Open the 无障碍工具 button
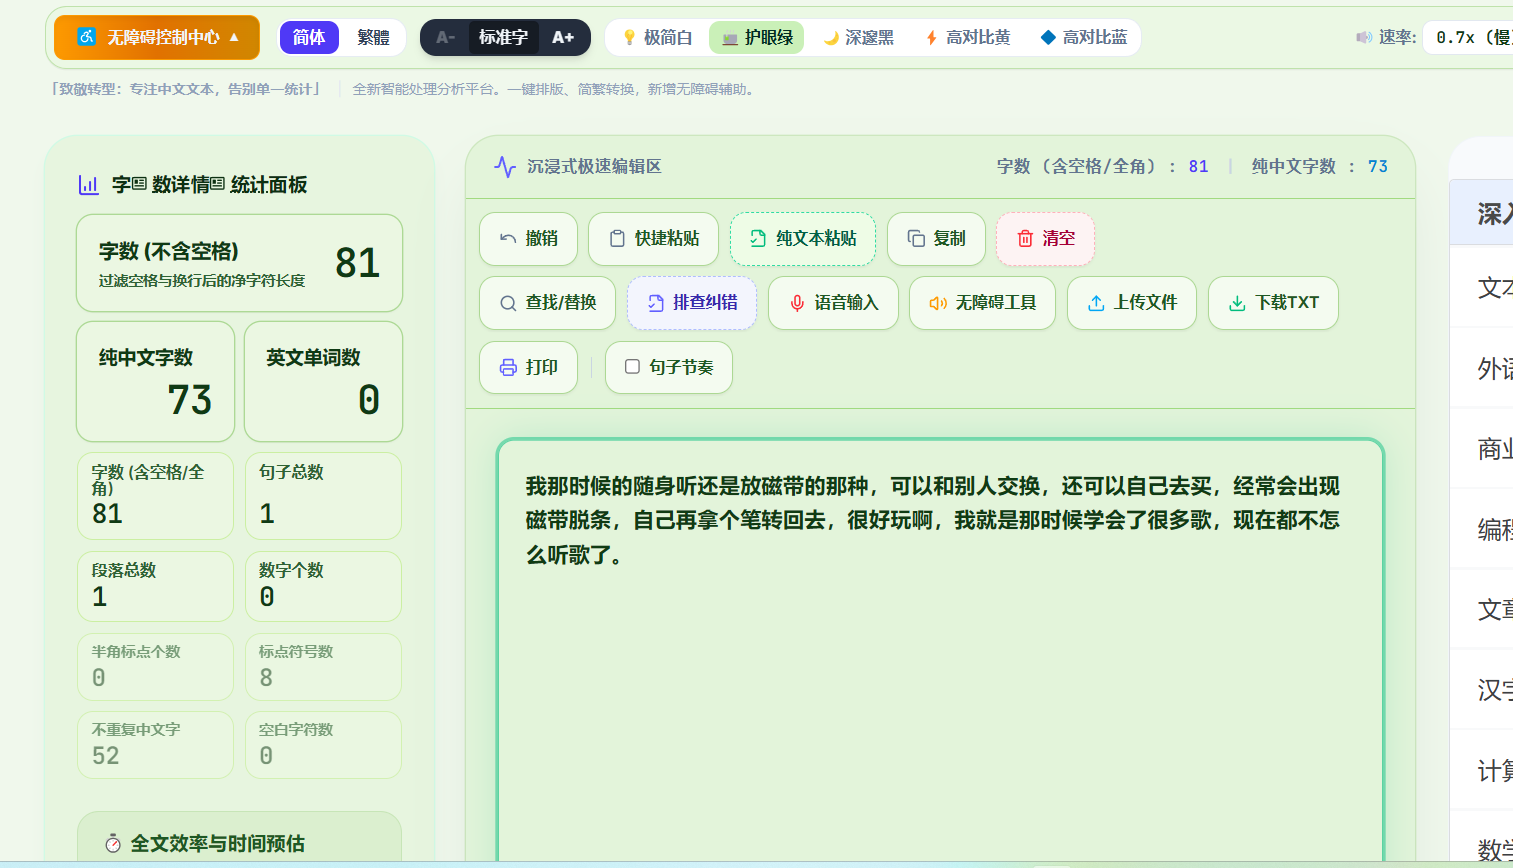The height and width of the screenshot is (868, 1513). [x=982, y=302]
